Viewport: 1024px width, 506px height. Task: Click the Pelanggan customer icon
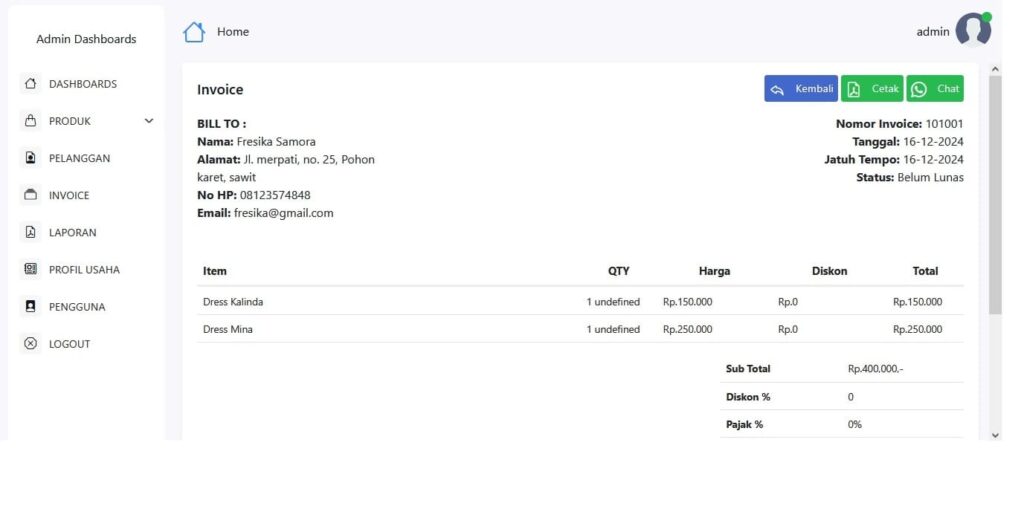click(x=30, y=158)
